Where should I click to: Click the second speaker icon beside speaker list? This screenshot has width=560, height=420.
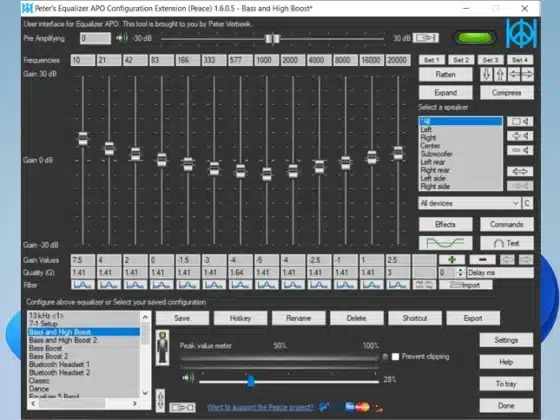[520, 136]
